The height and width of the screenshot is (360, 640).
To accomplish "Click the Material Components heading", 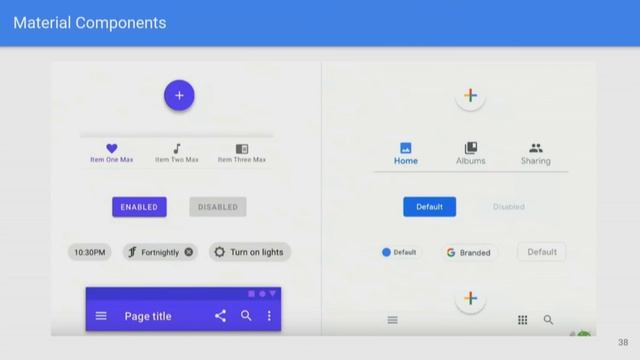I will (x=90, y=23).
